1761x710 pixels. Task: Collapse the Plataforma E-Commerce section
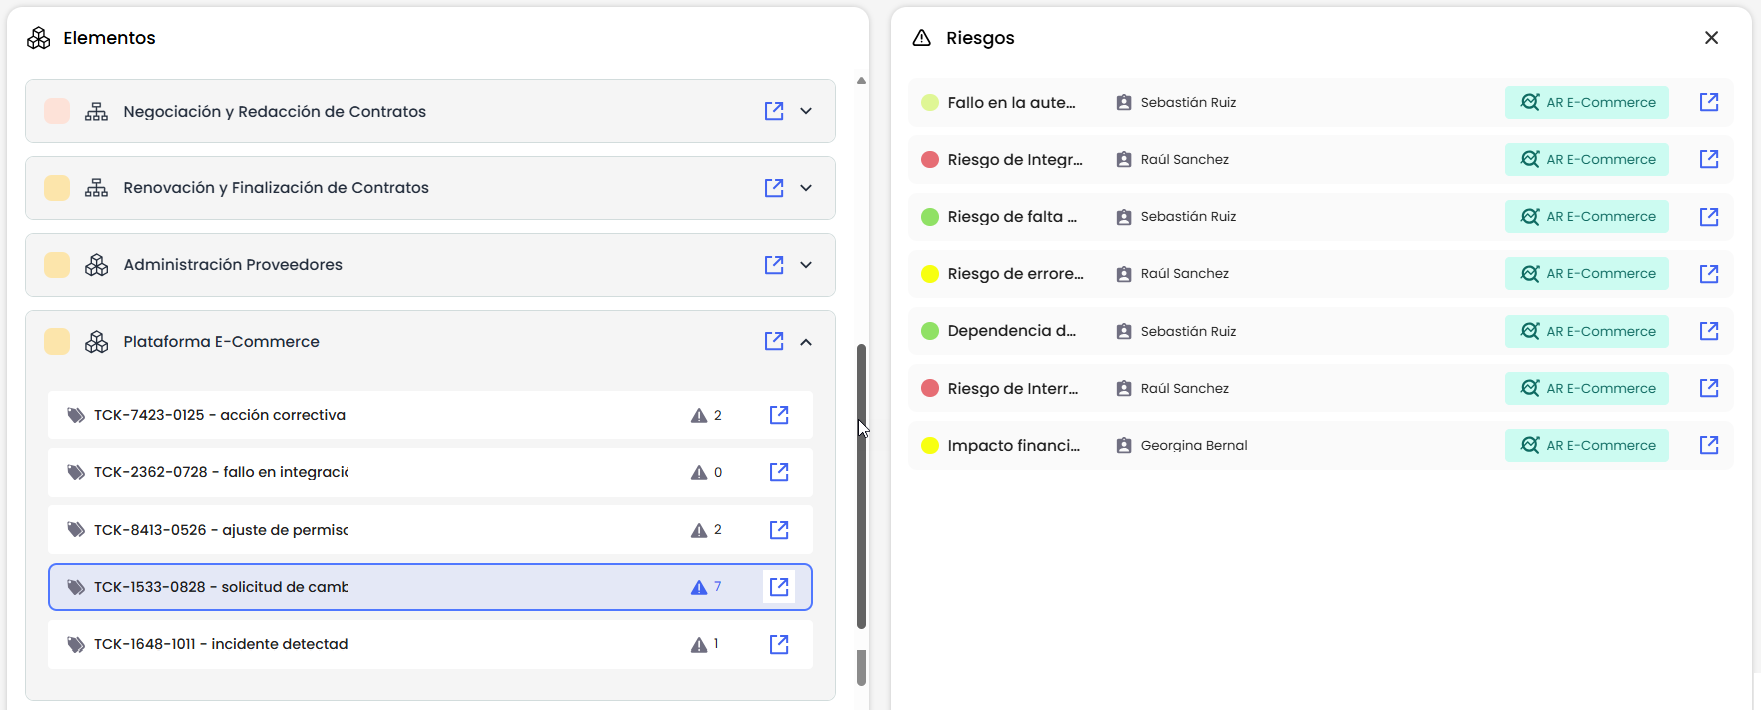point(806,342)
